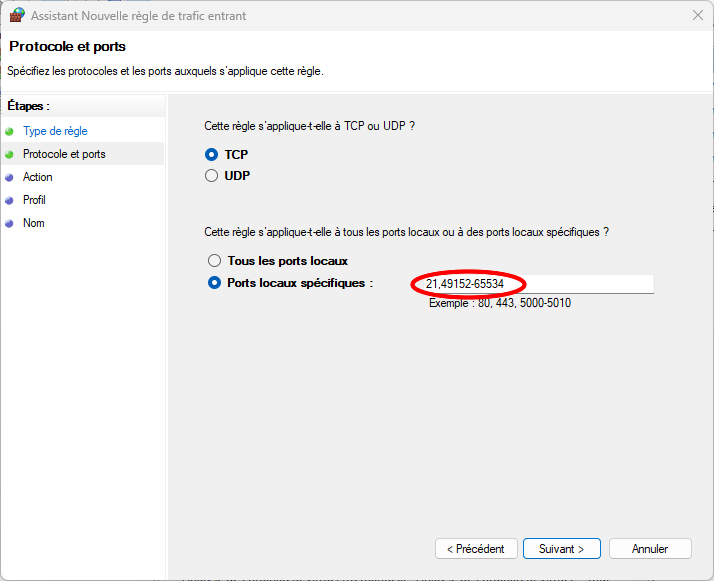Close the Nouvelle règle wizard window
714x581 pixels.
click(696, 16)
